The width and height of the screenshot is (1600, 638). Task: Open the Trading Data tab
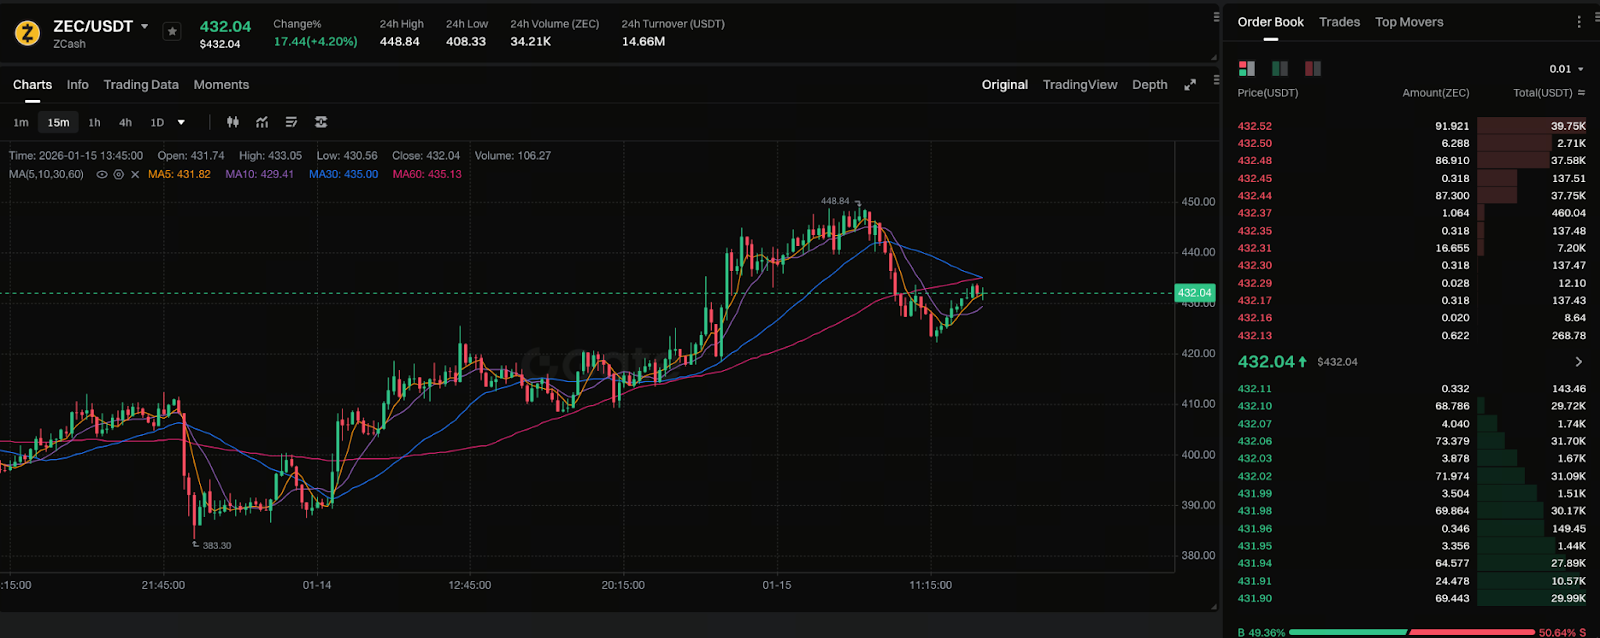tap(141, 85)
